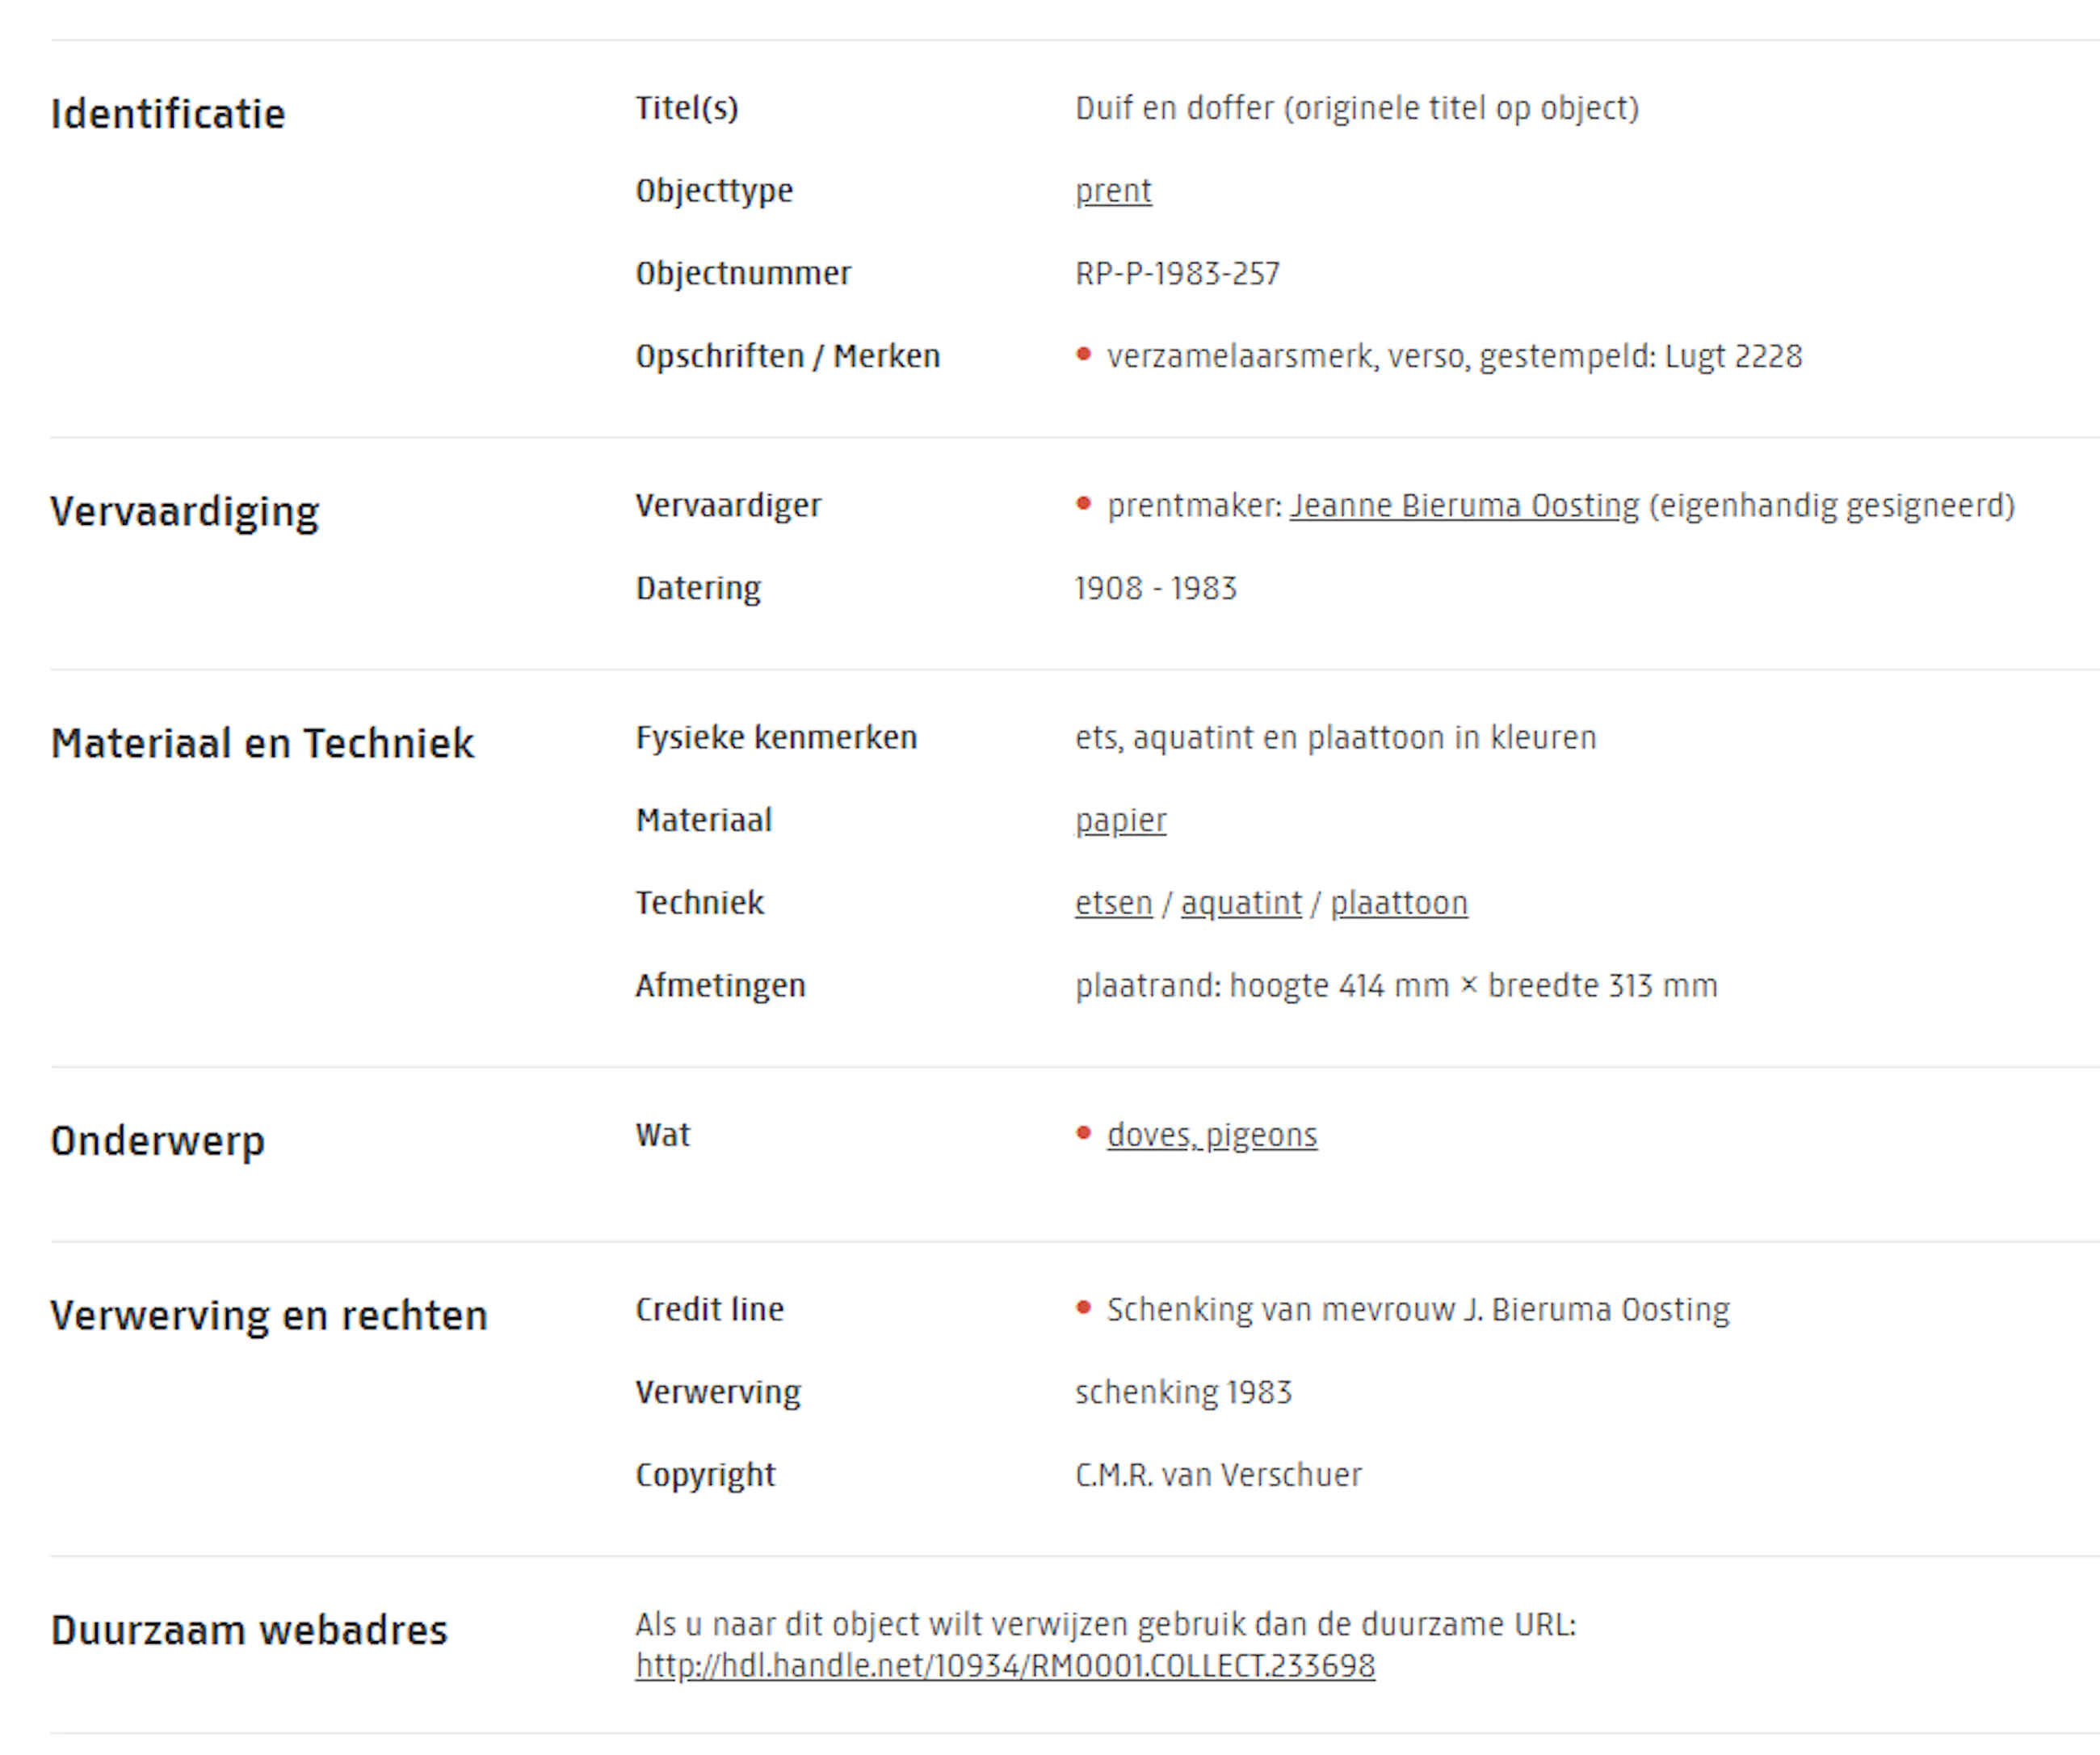Click the 'Identificatie' section heading

(168, 114)
